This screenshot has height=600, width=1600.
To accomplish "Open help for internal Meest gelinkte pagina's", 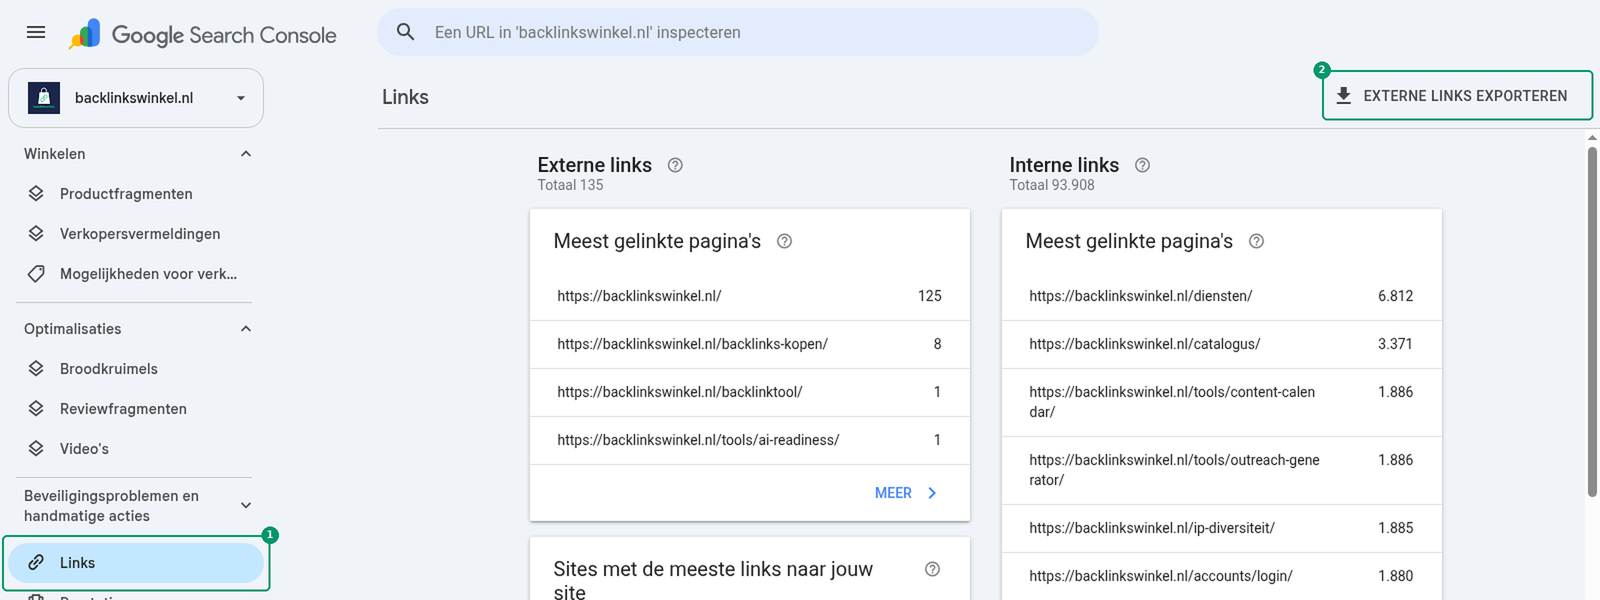I will click(x=1256, y=241).
